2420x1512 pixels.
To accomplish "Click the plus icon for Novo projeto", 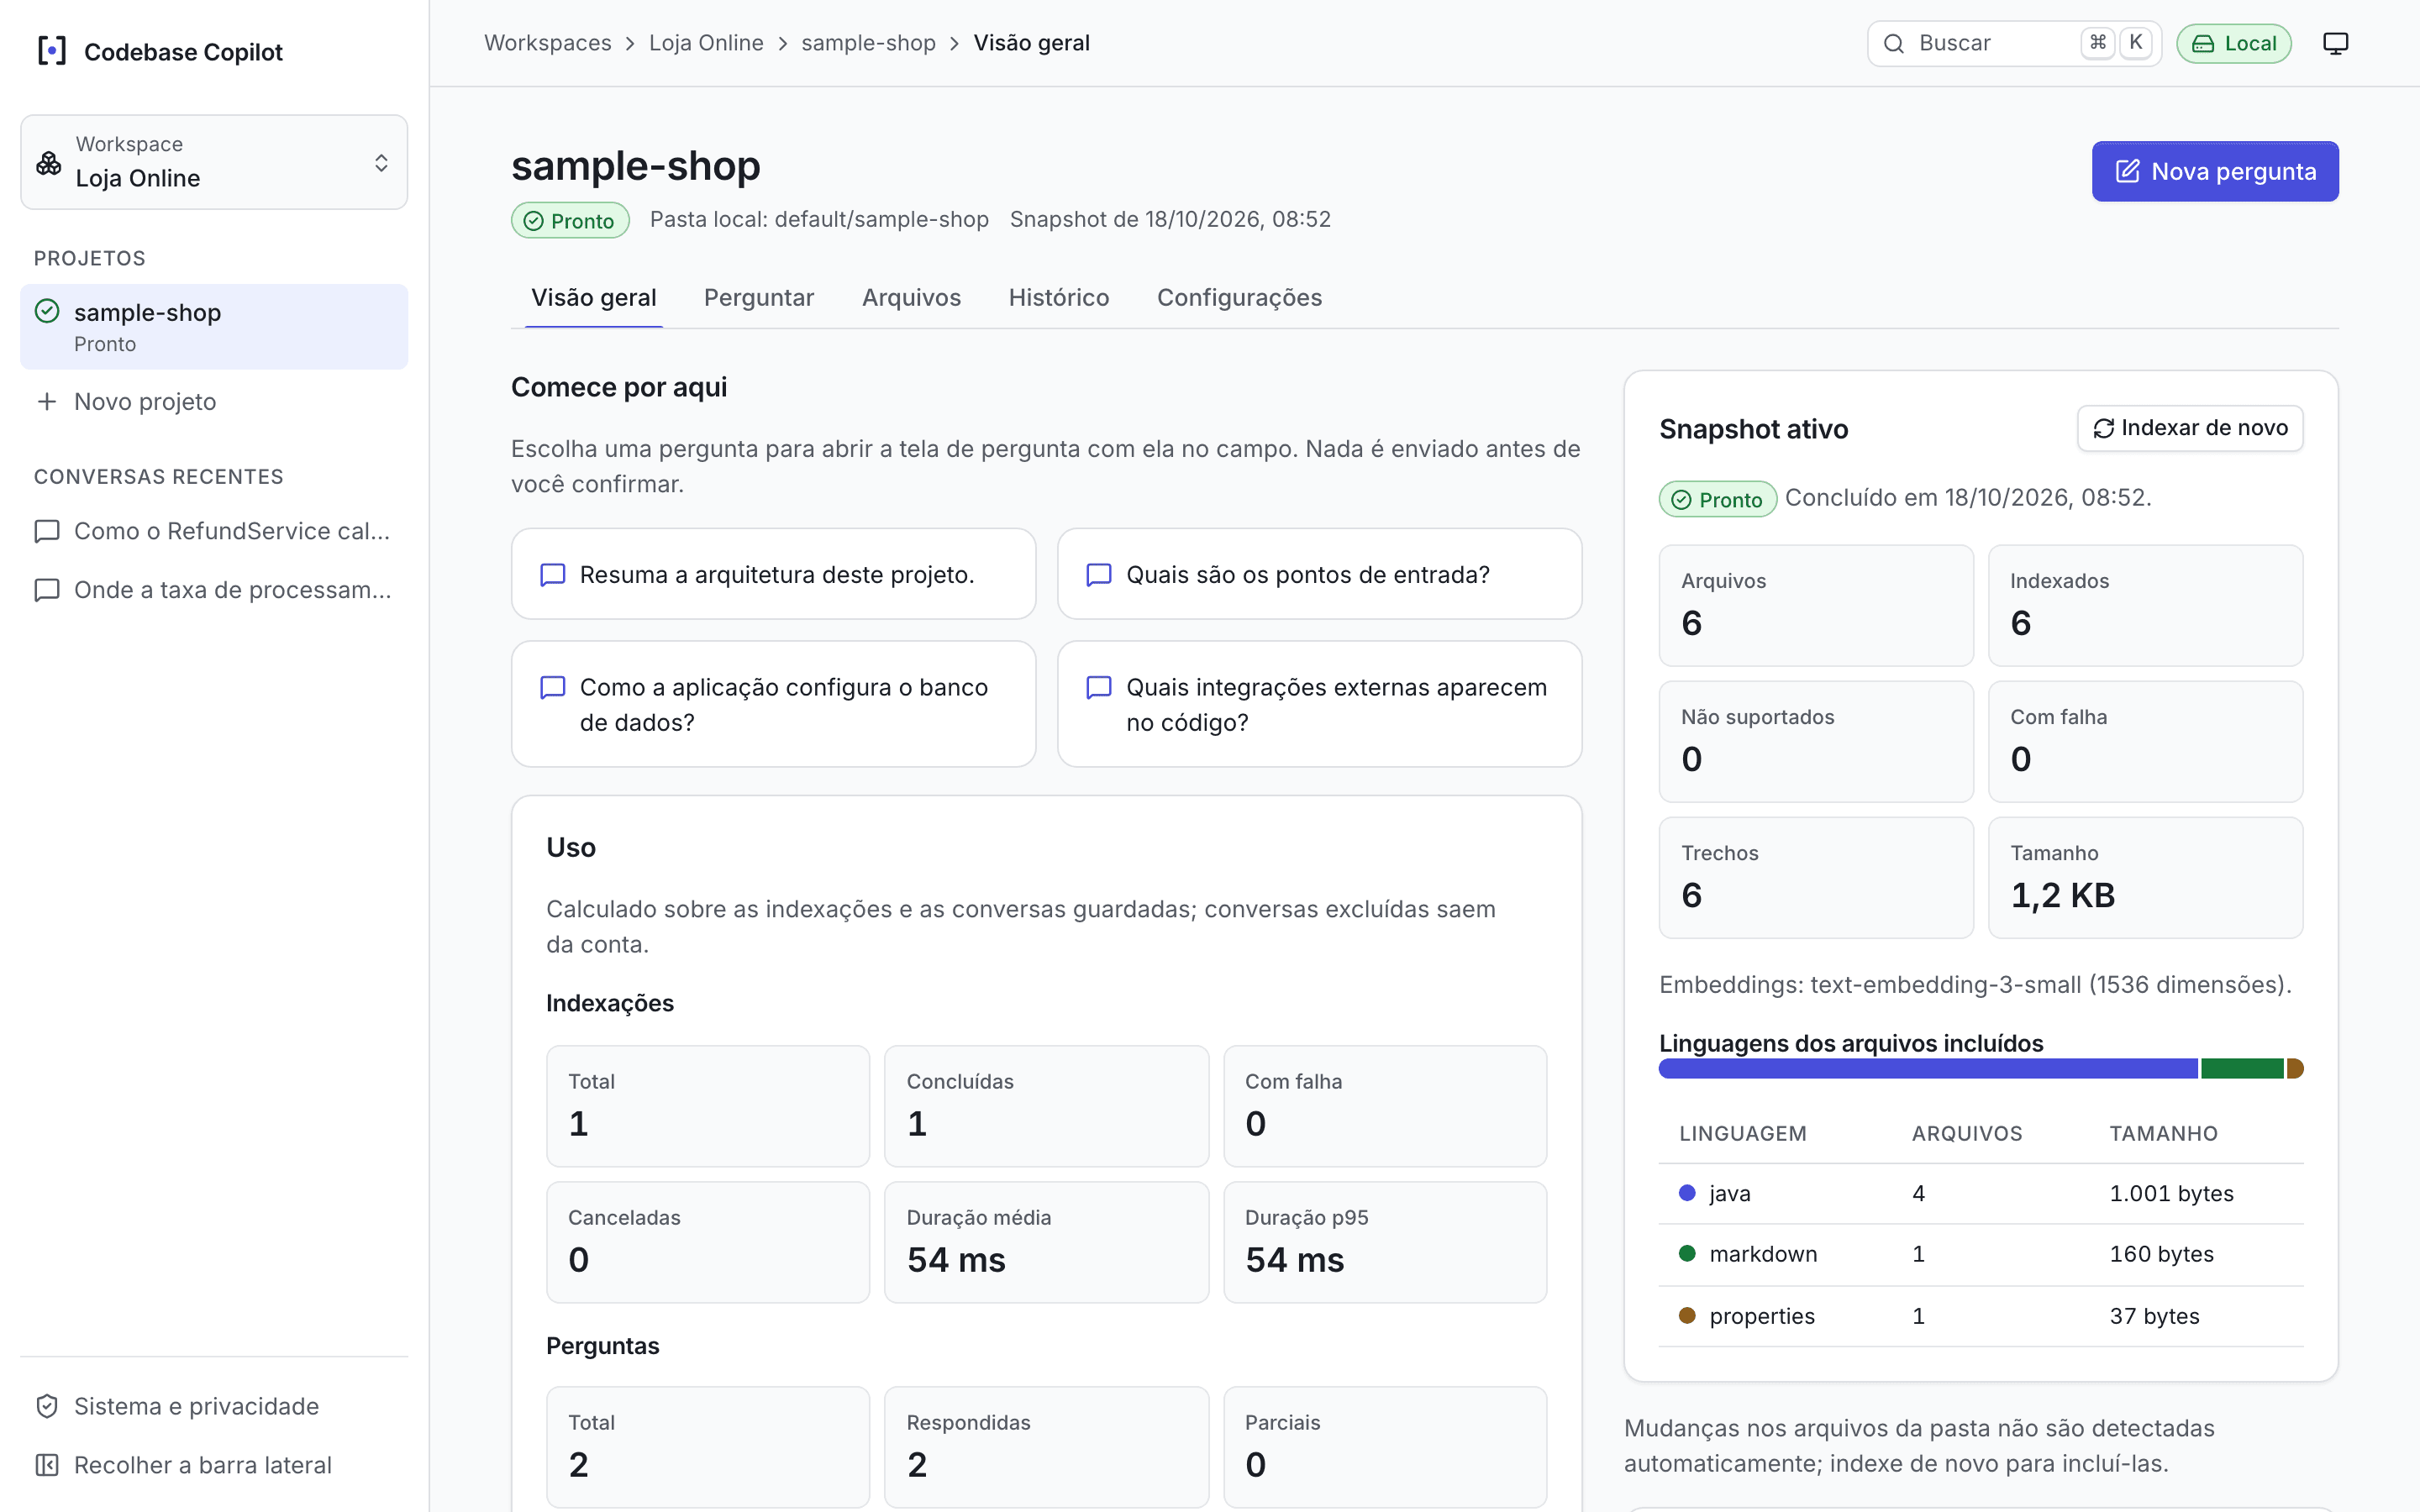I will coord(46,402).
